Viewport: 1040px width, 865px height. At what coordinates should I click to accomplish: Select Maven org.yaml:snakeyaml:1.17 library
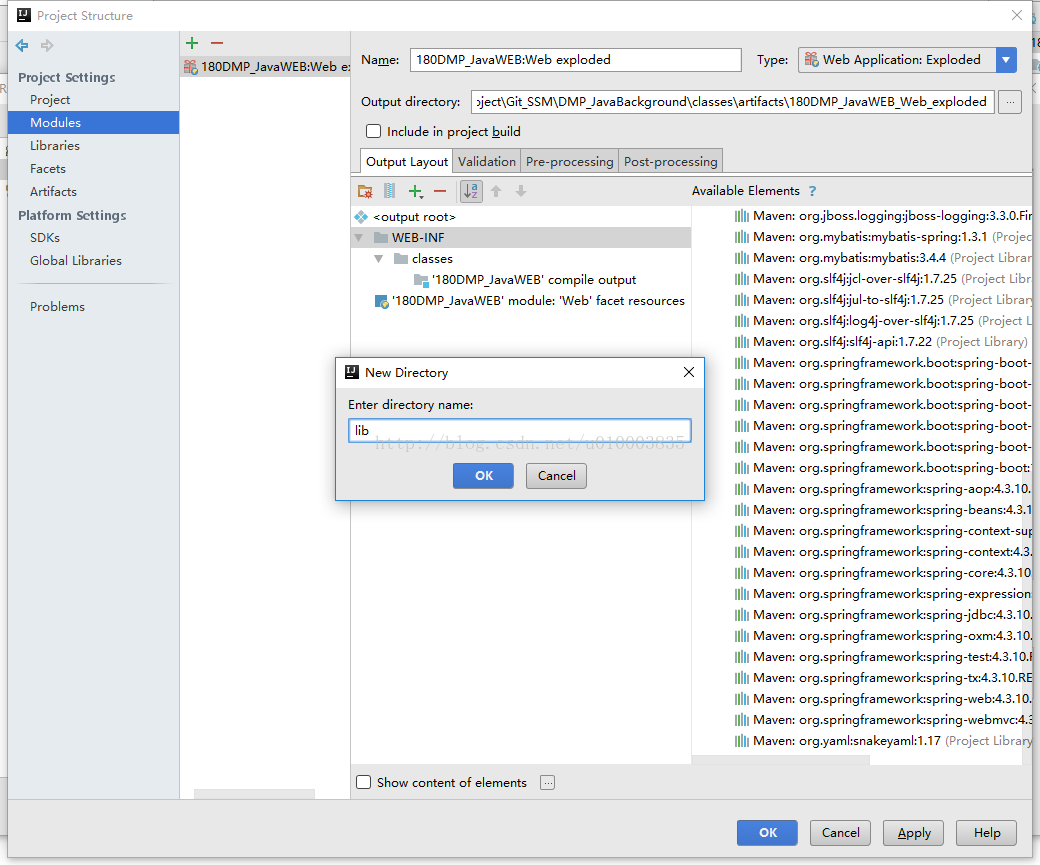[883, 741]
